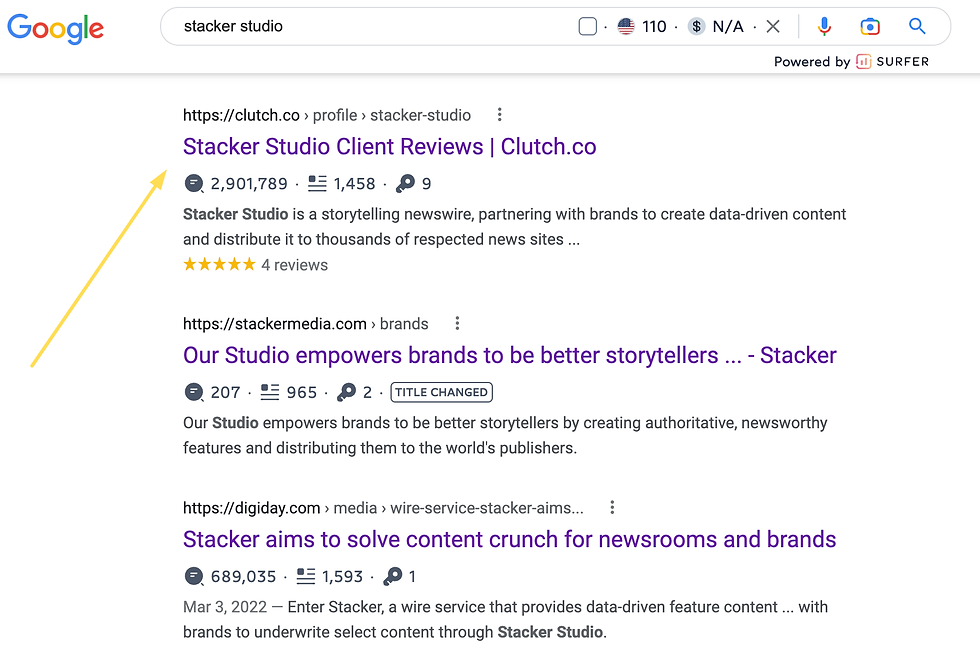
Task: Open the Google logo homepage link
Action: pyautogui.click(x=56, y=28)
